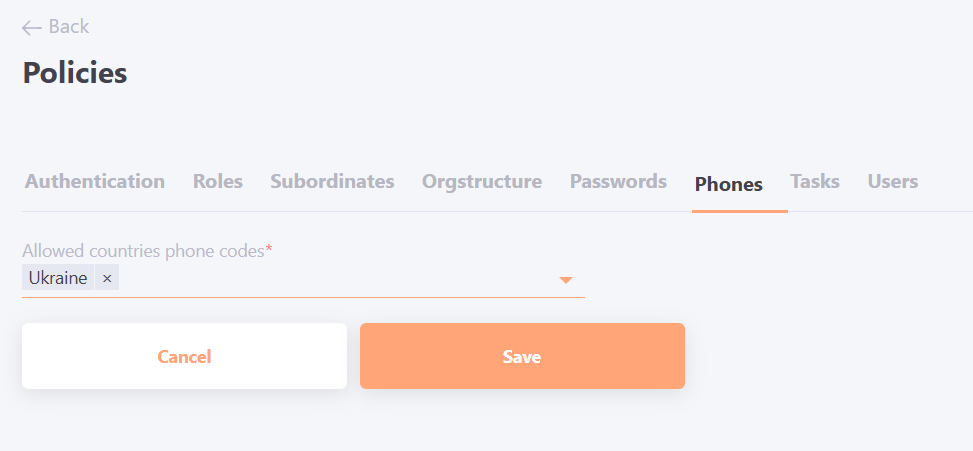Select the Ukraine country chip
Screen dimensions: 973x451
[x=58, y=279]
